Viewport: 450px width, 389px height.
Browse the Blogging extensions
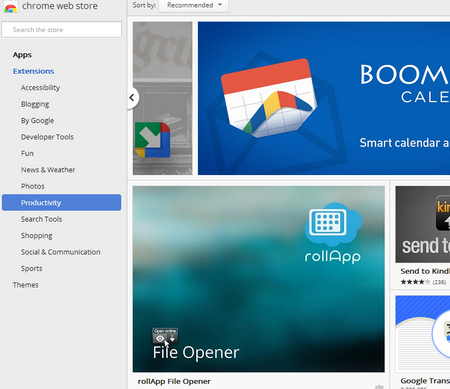click(35, 104)
